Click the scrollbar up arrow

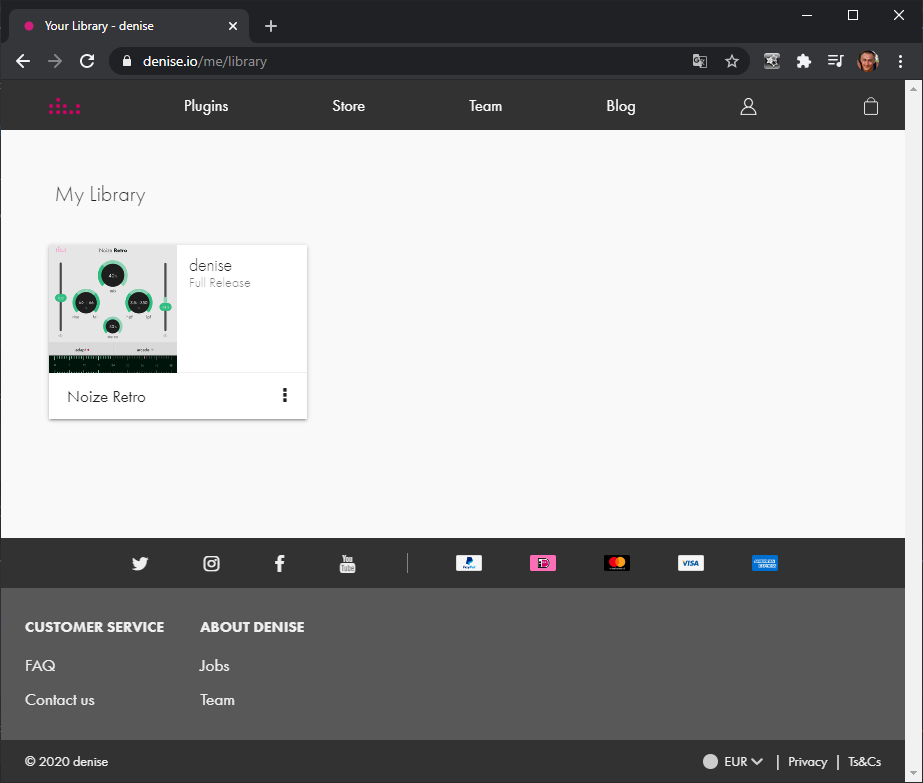pos(913,89)
